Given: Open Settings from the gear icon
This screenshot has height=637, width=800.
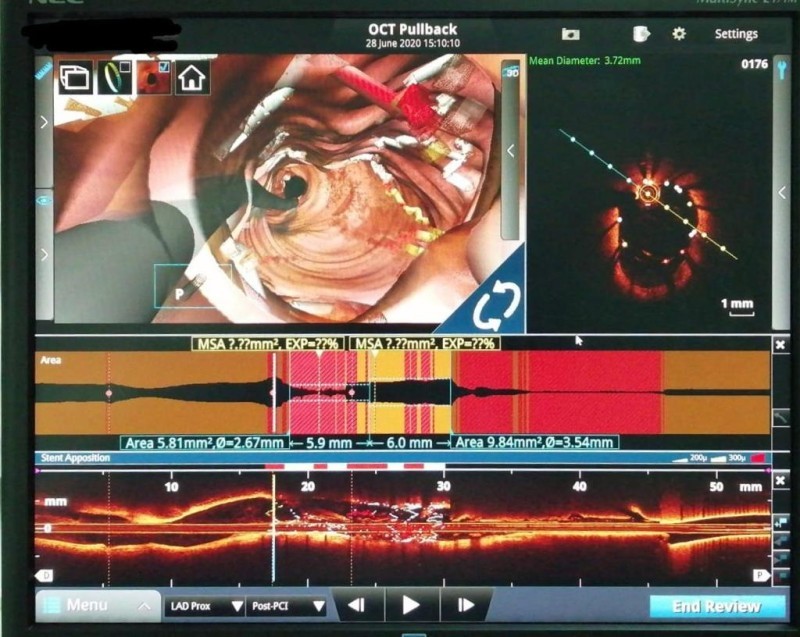Looking at the screenshot, I should [x=679, y=34].
